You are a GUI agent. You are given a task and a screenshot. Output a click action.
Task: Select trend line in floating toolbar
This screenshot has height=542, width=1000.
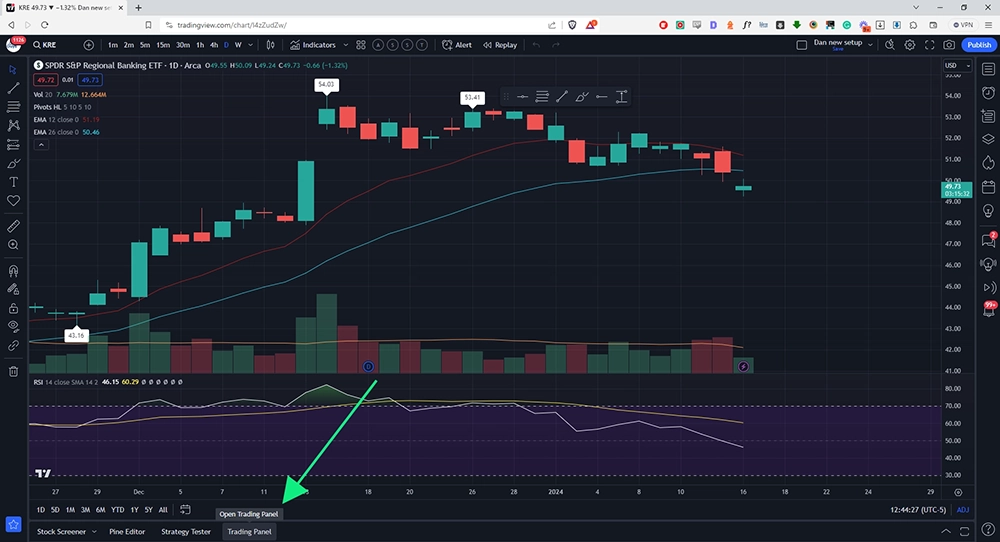tap(561, 97)
